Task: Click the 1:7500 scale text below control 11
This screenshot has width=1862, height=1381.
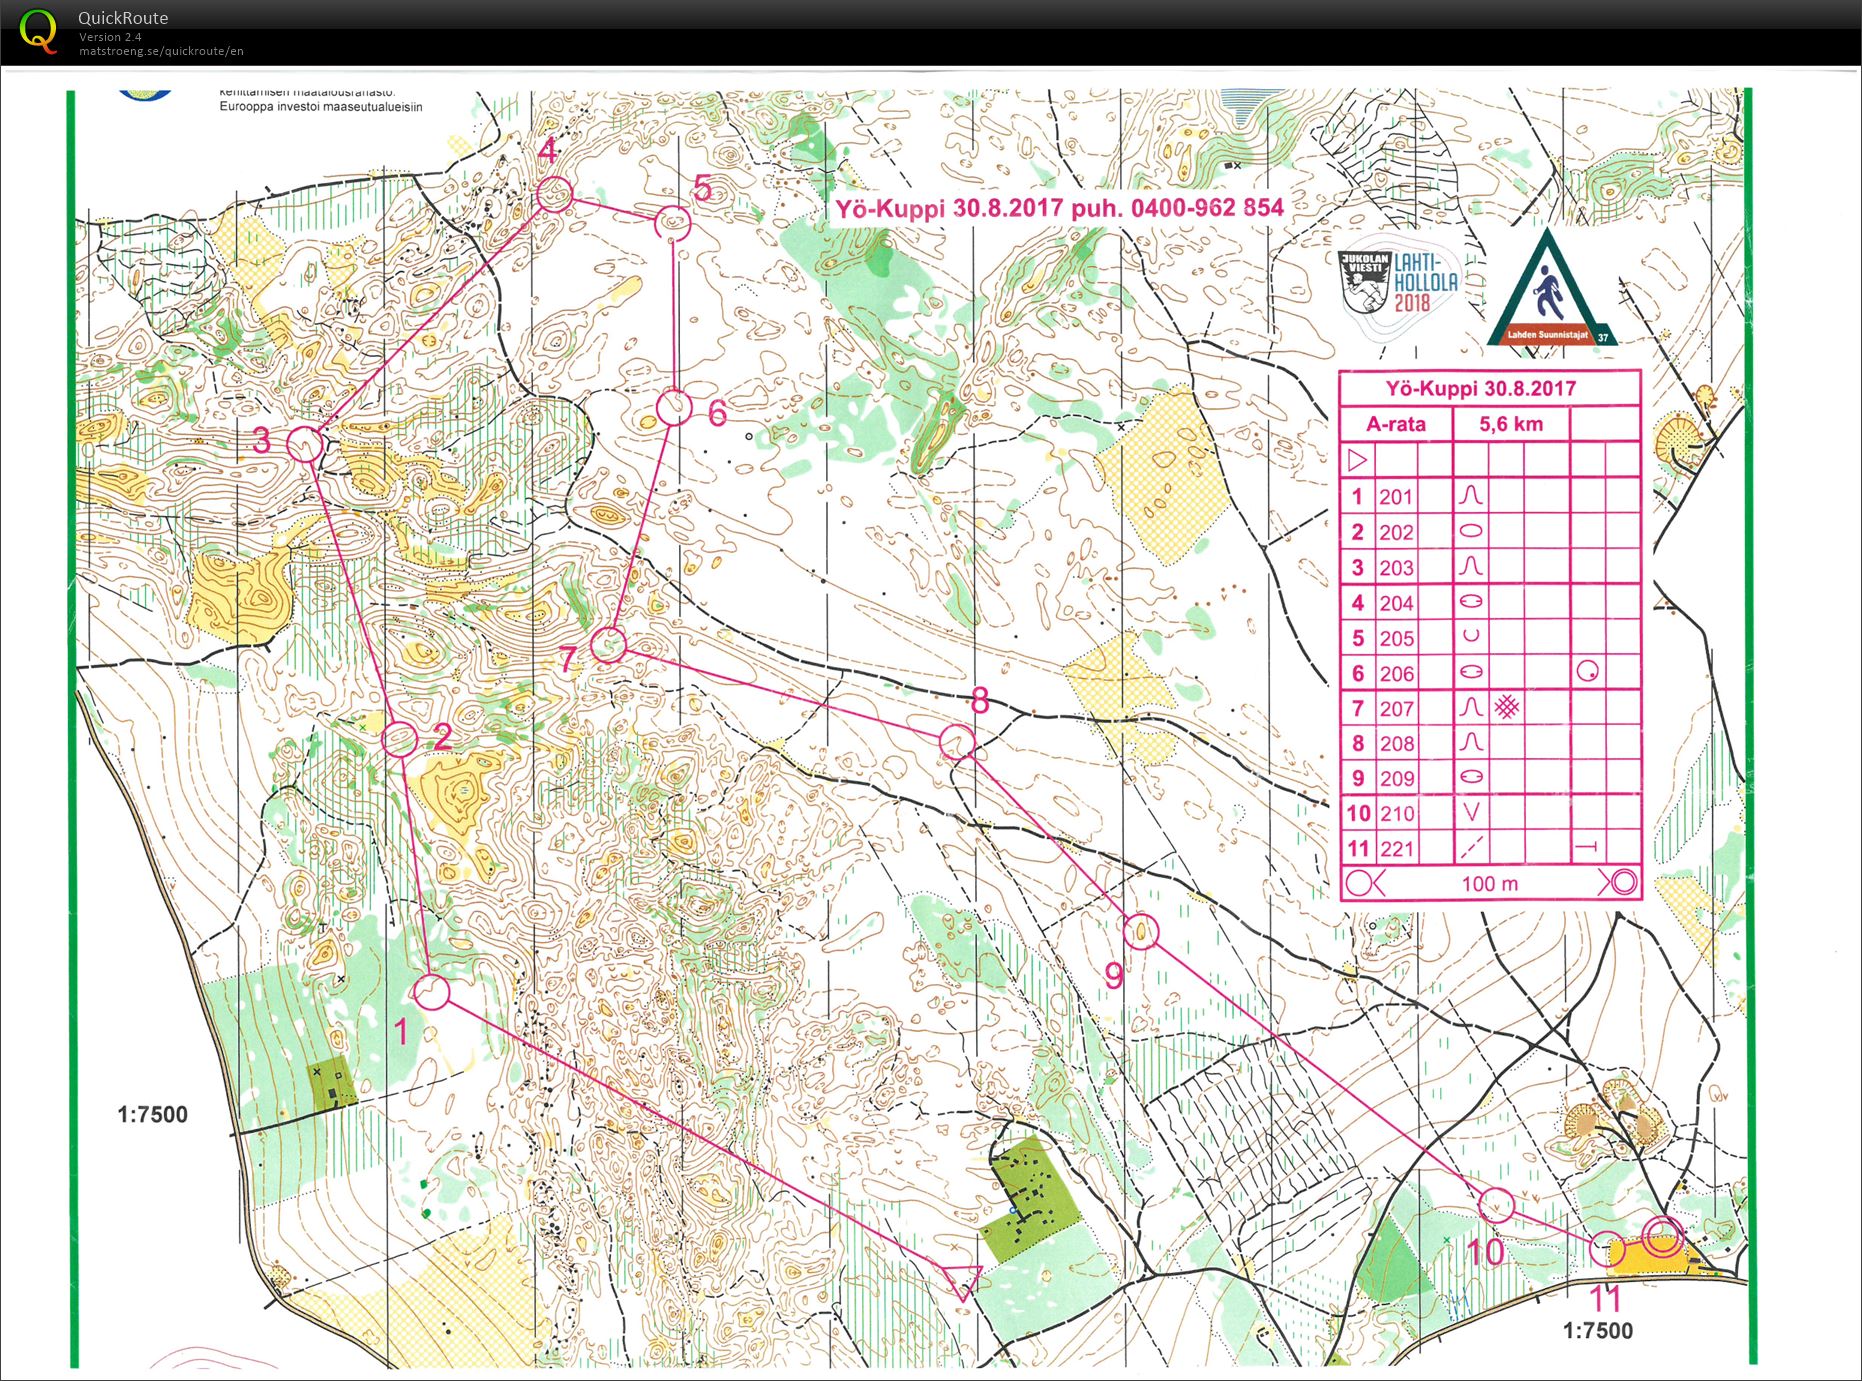Action: (x=1598, y=1331)
